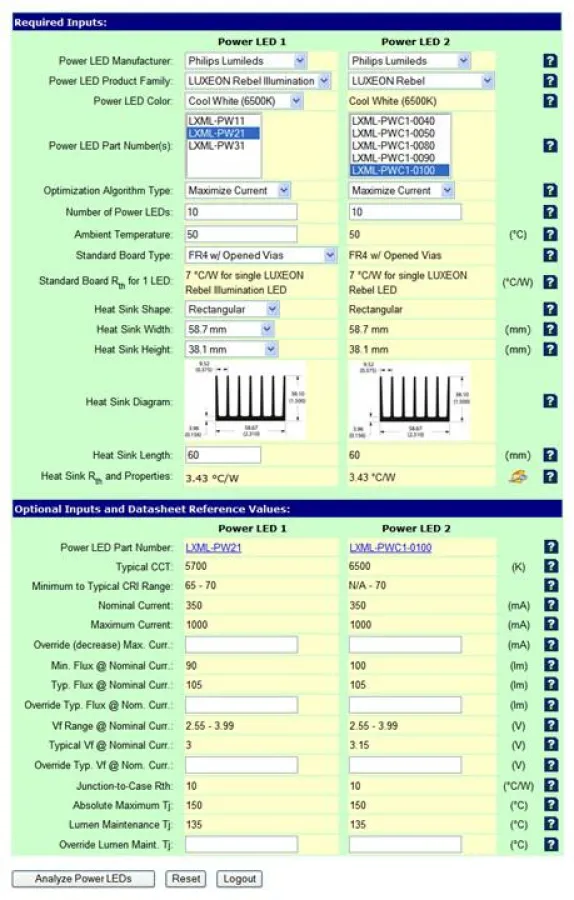The height and width of the screenshot is (900, 574).
Task: Open Power LED 2 Optimization Algorithm dropdown
Action: (x=402, y=191)
